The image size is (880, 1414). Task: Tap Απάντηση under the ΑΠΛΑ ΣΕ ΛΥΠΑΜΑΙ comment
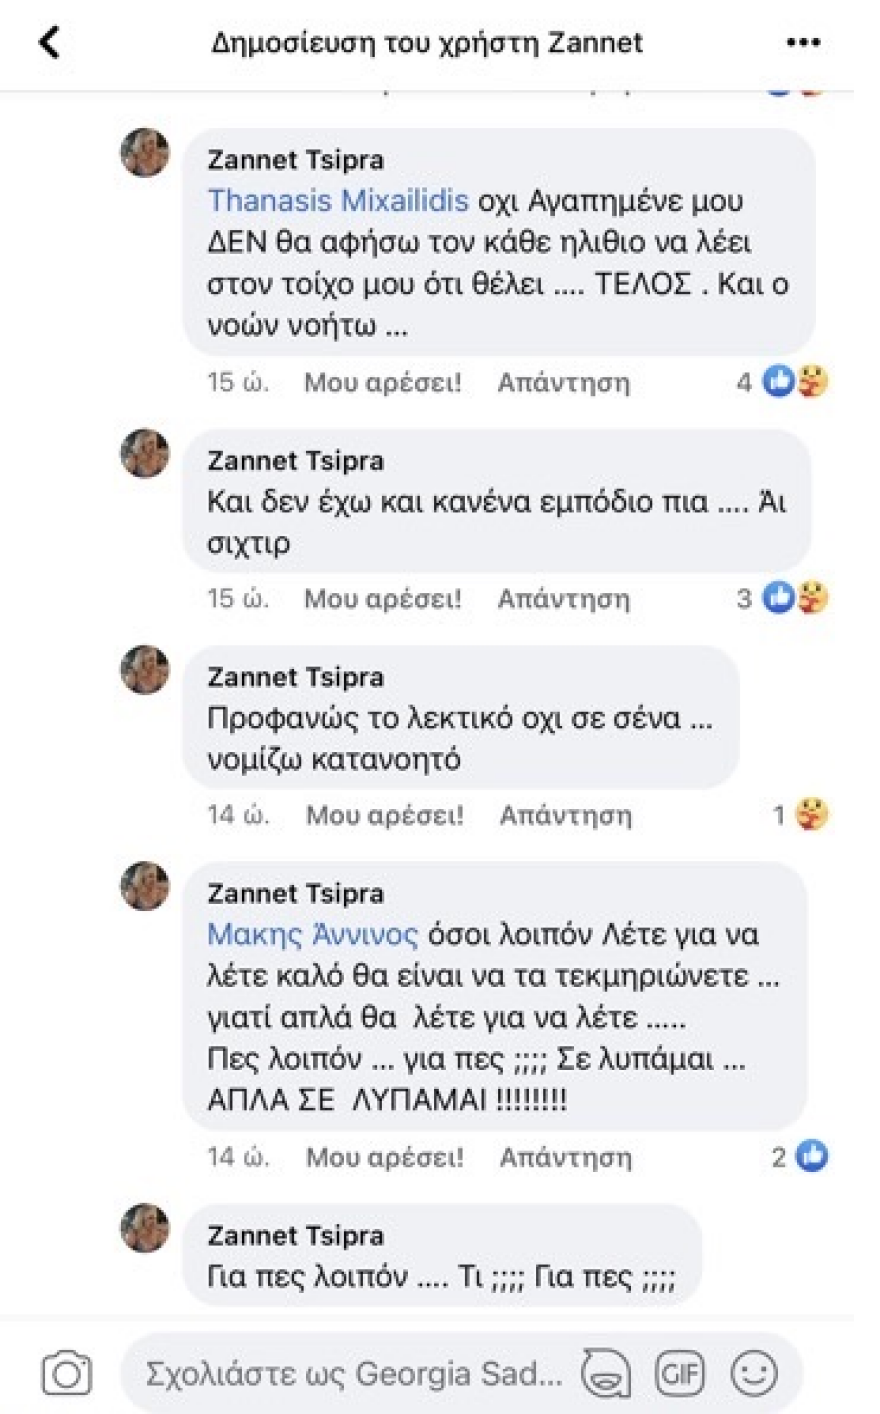tap(564, 1157)
